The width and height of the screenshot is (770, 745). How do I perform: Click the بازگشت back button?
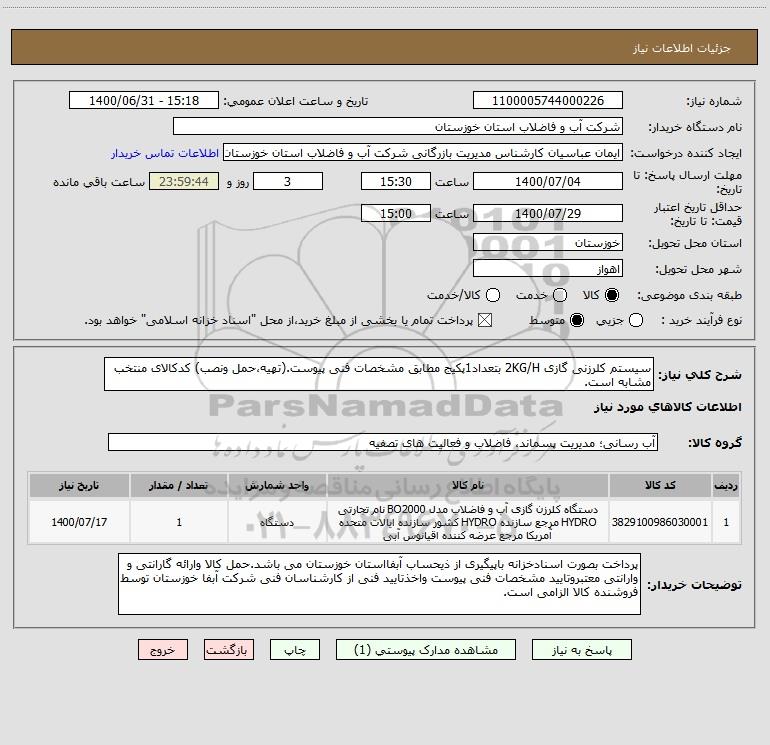click(x=229, y=650)
